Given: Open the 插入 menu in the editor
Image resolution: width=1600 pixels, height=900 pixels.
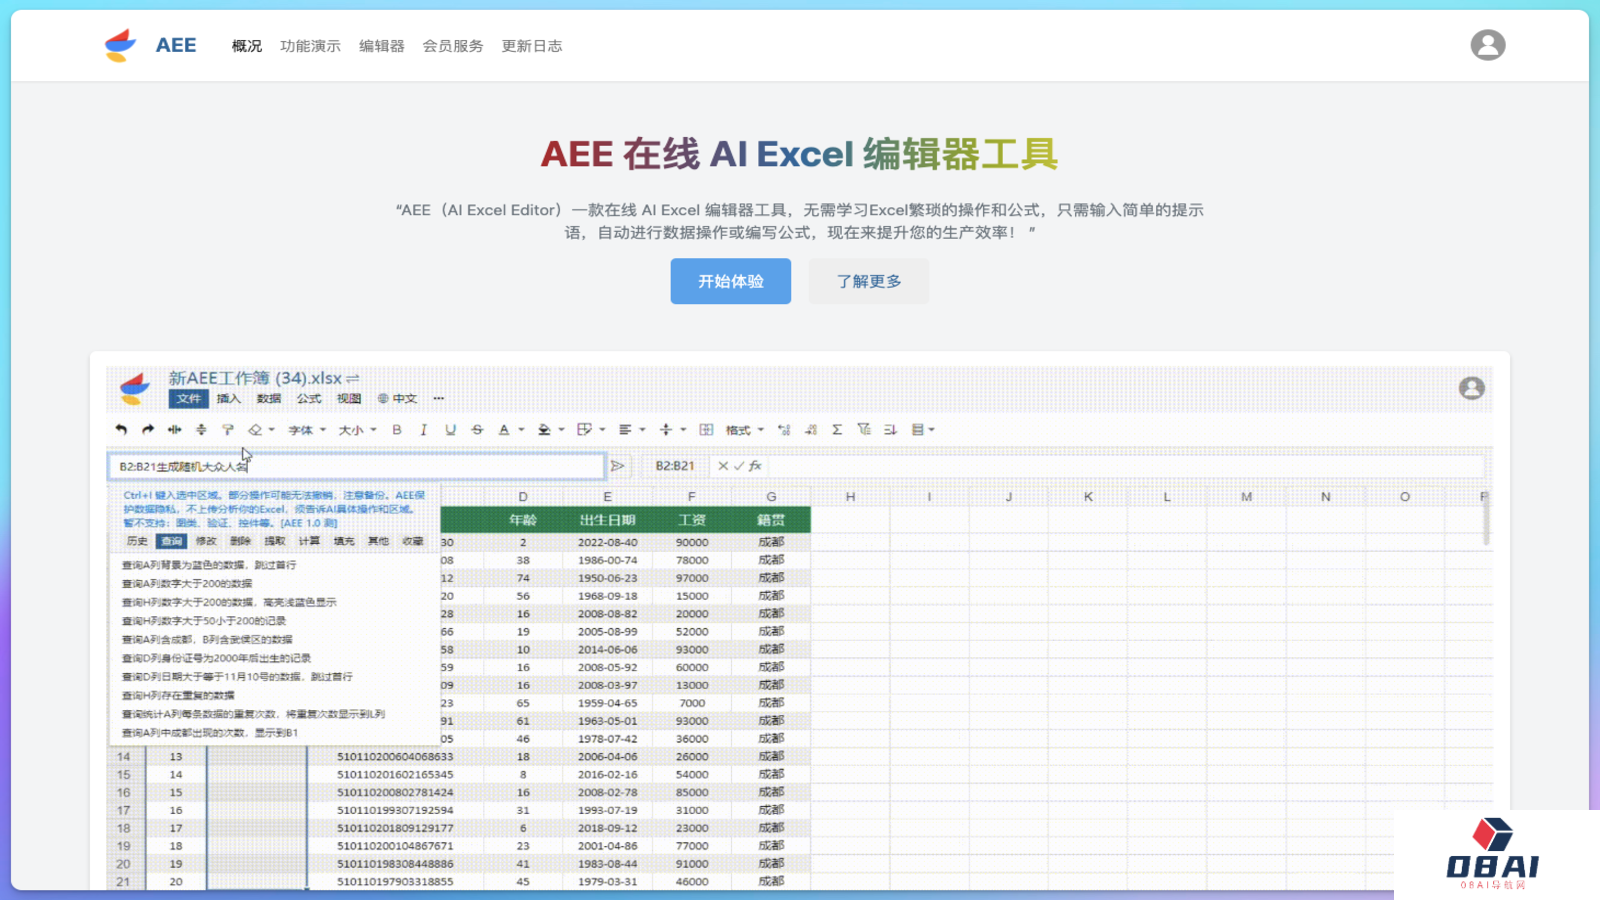Looking at the screenshot, I should pos(228,398).
